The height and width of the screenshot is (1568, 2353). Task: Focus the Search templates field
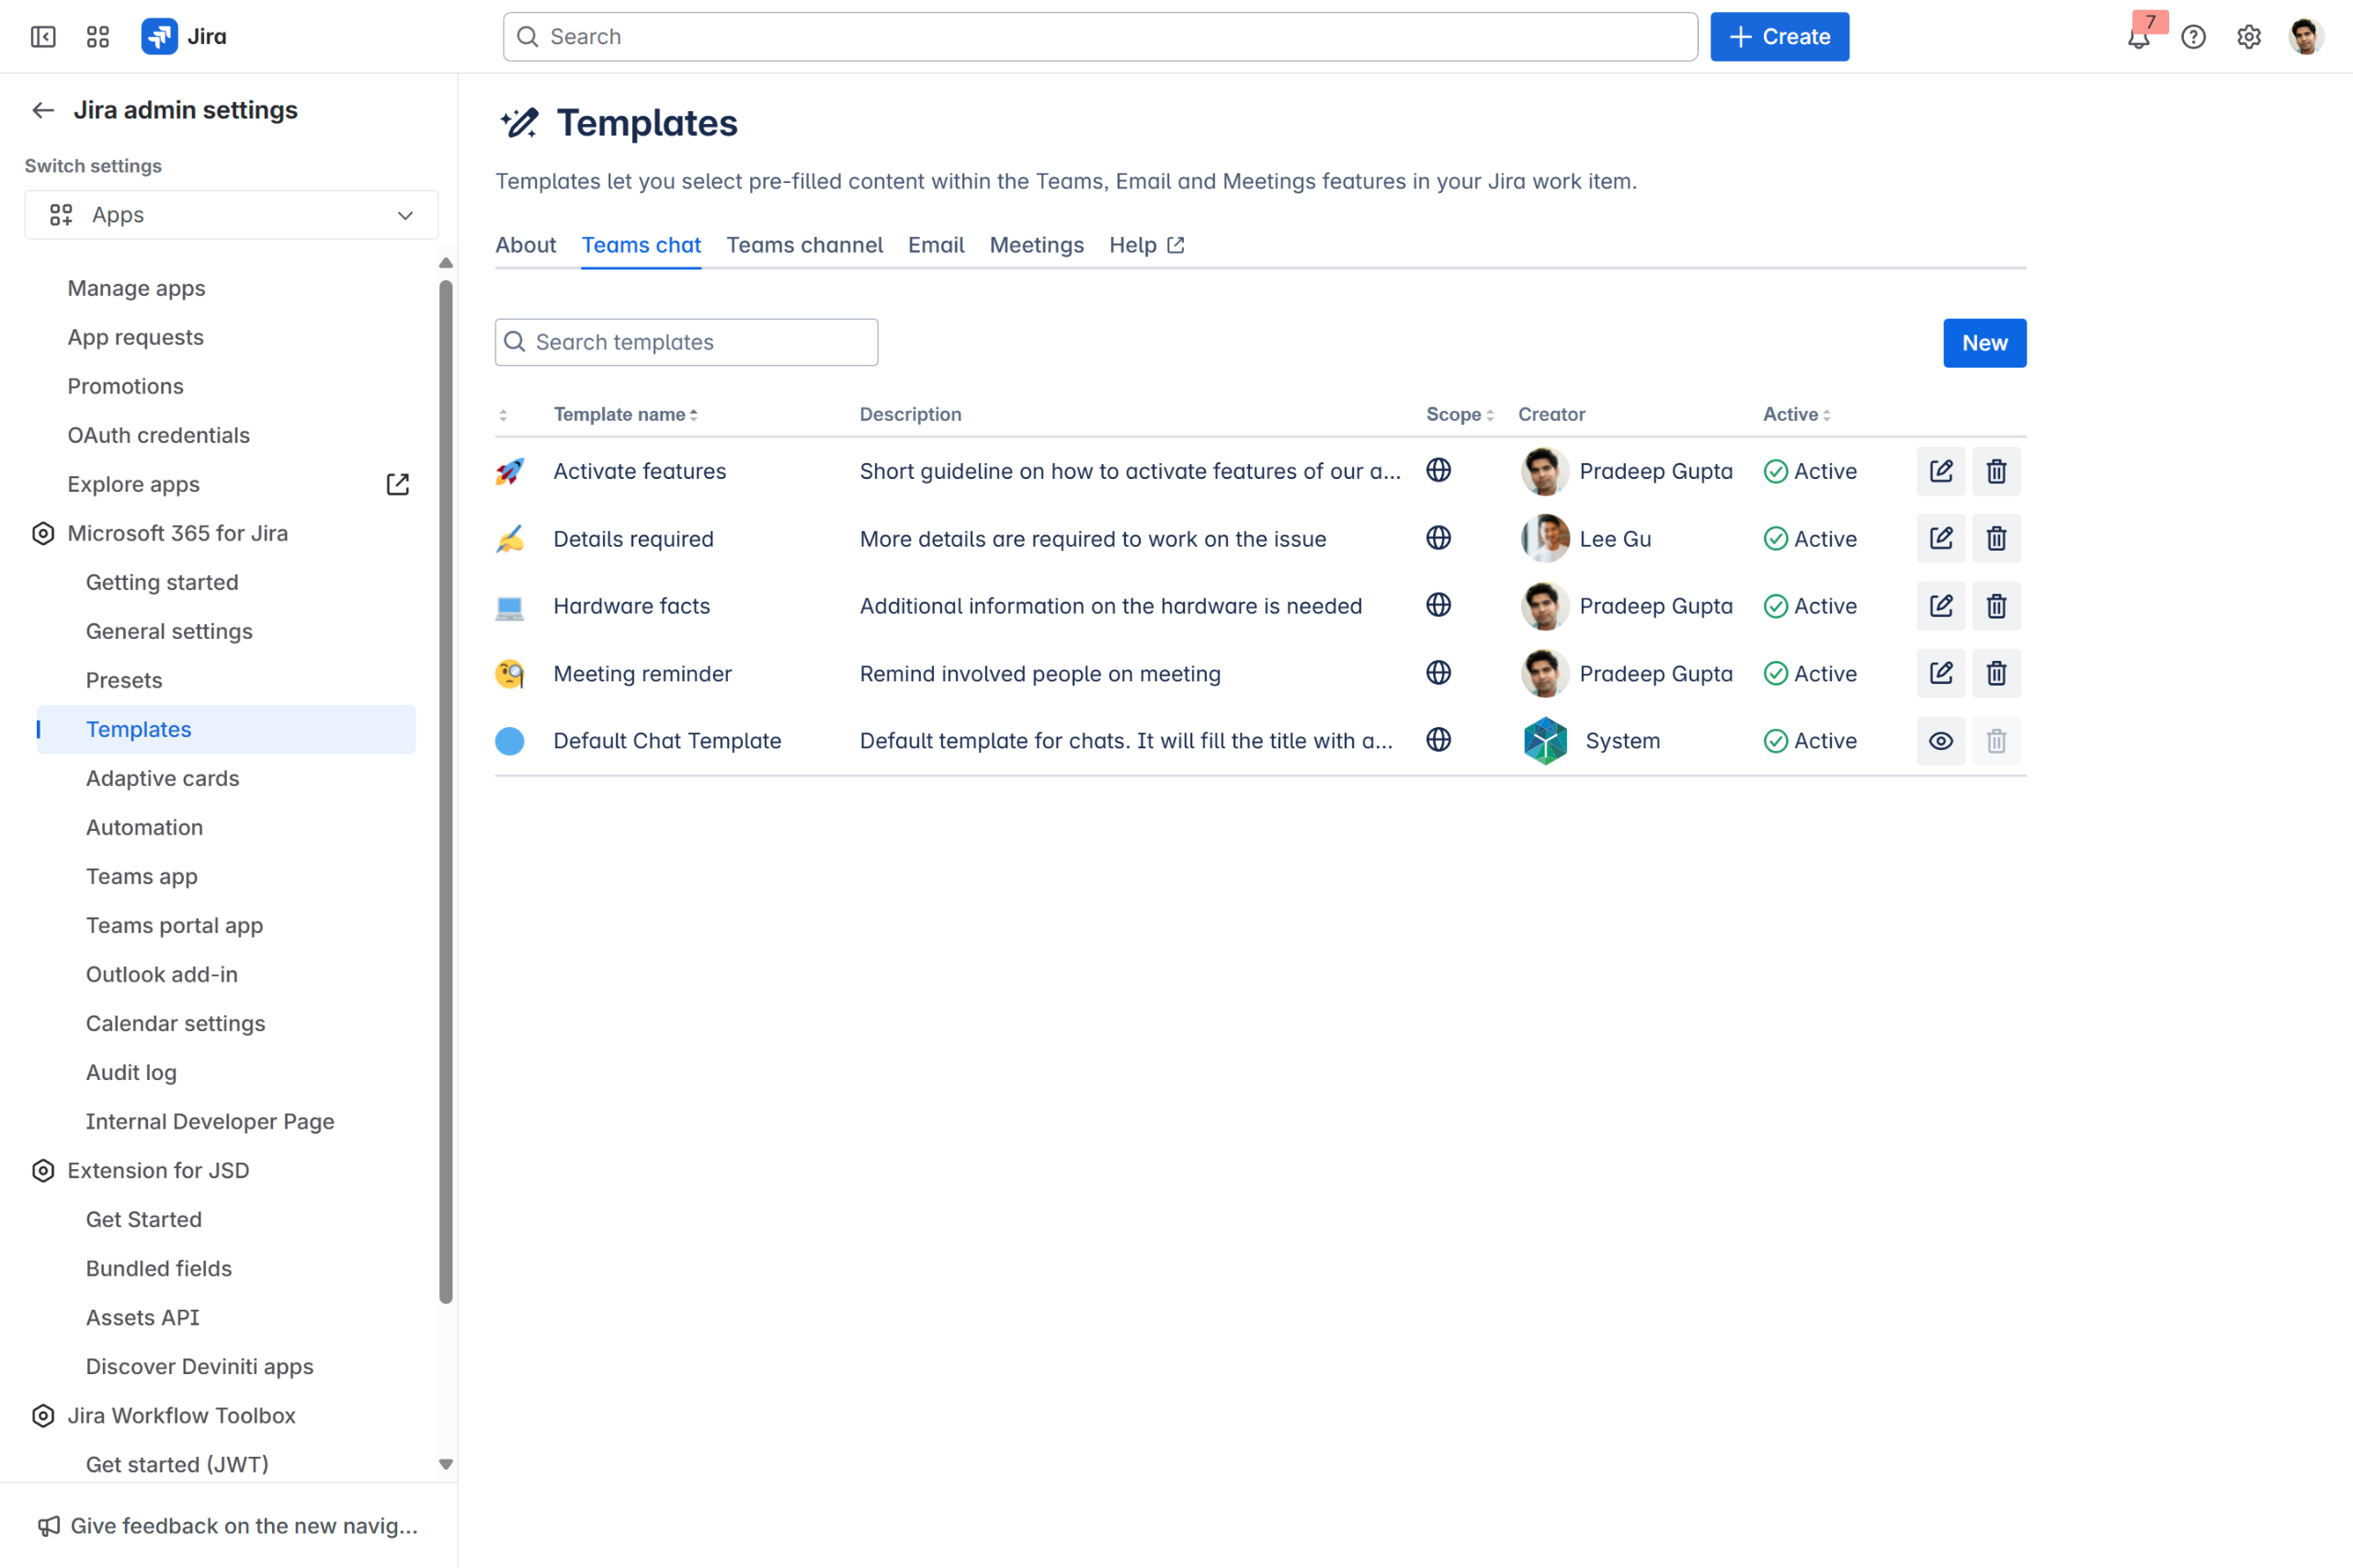(700, 342)
